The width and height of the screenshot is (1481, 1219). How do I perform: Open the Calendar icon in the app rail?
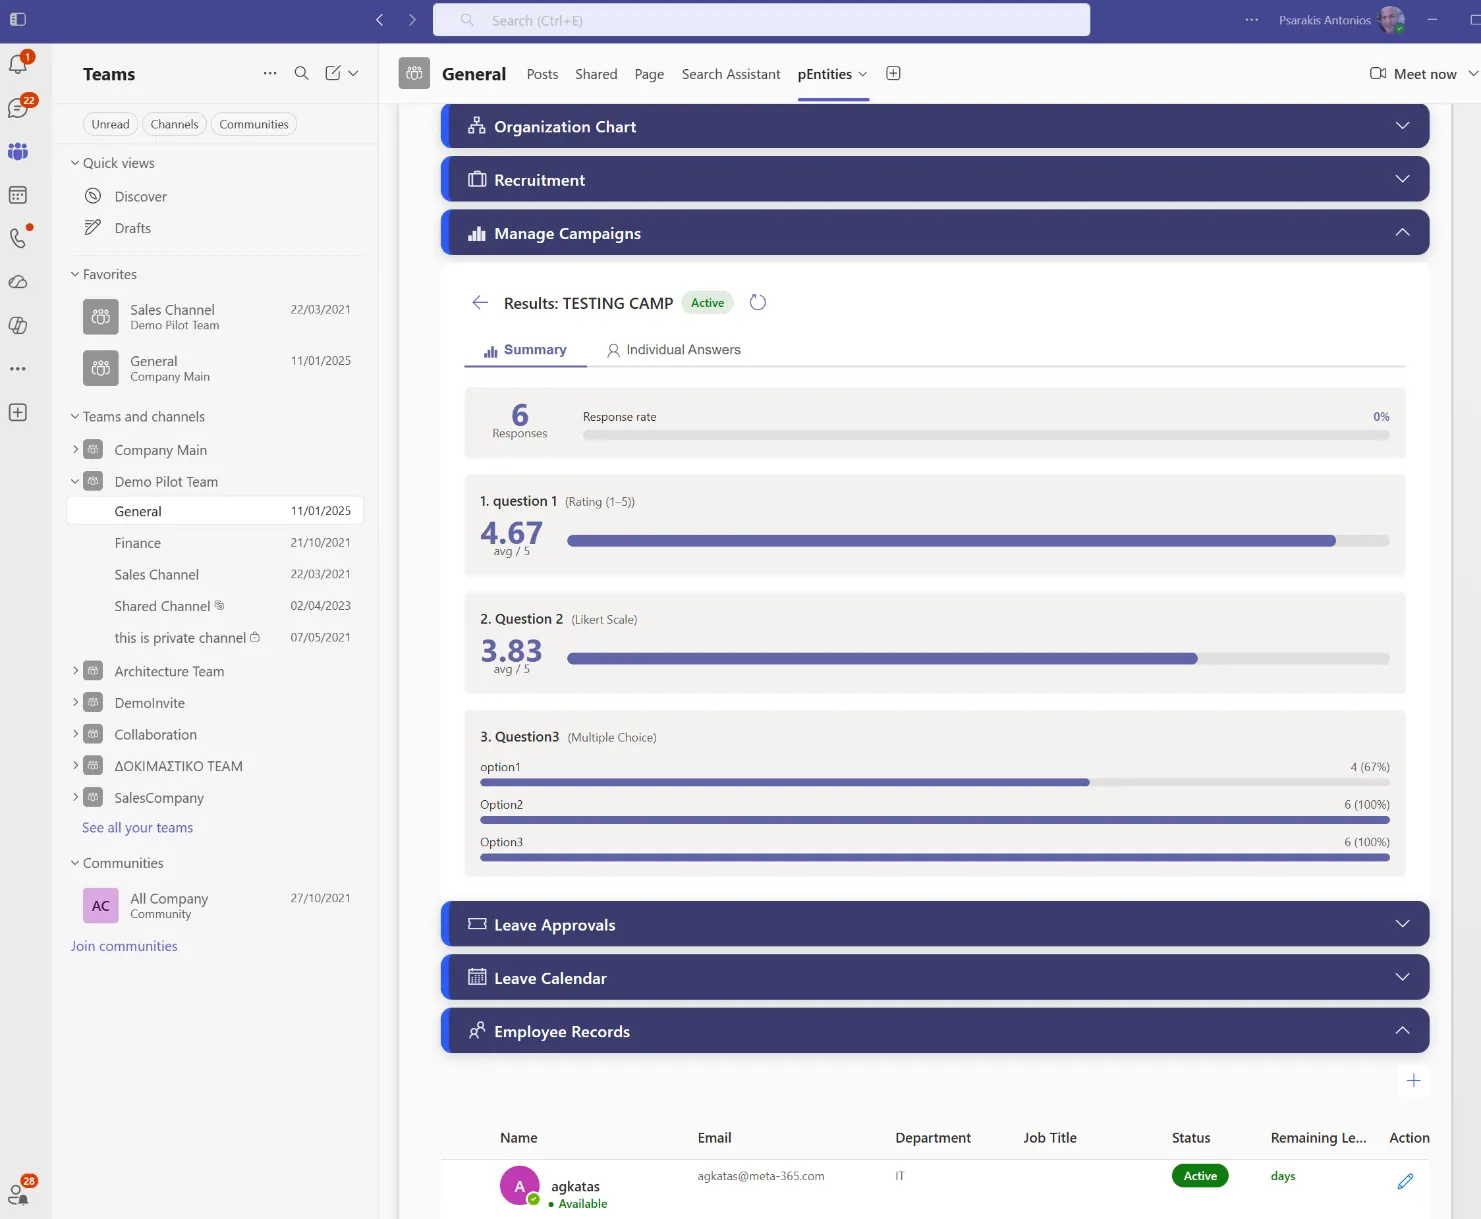(x=18, y=195)
